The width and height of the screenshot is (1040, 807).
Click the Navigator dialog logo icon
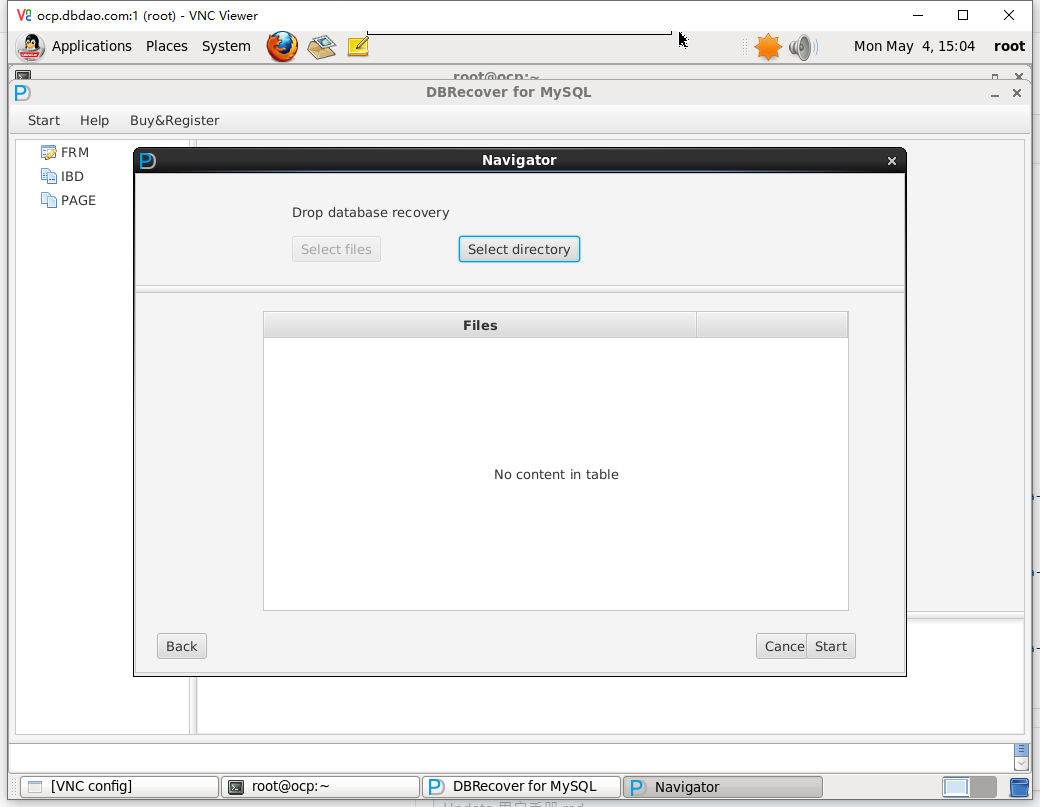point(148,160)
